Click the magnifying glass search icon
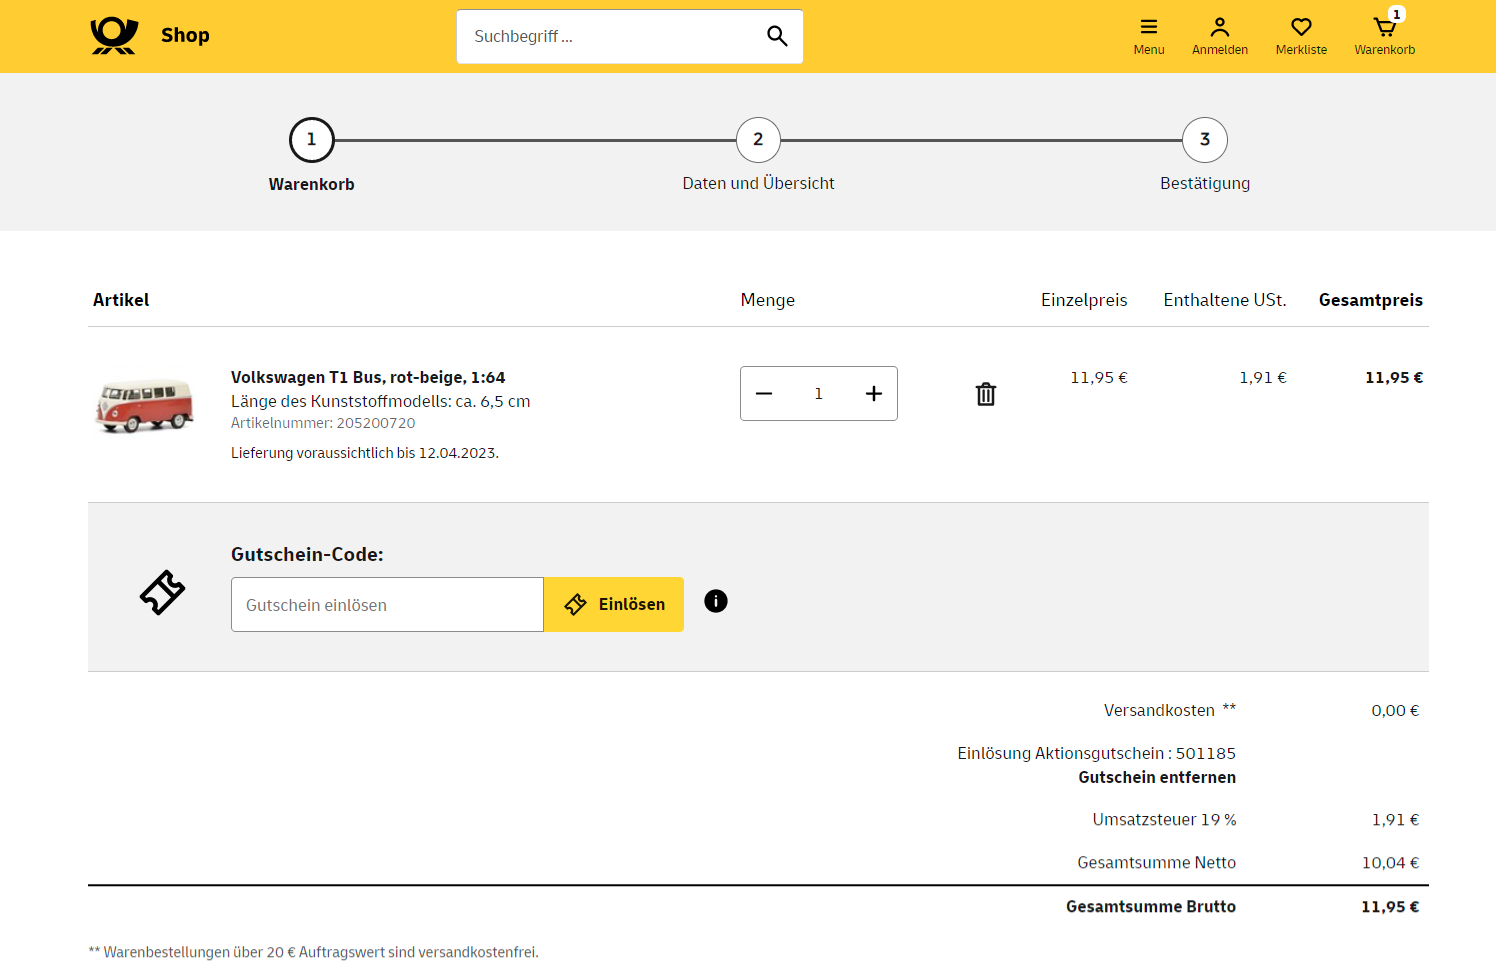The height and width of the screenshot is (975, 1496). coord(777,36)
